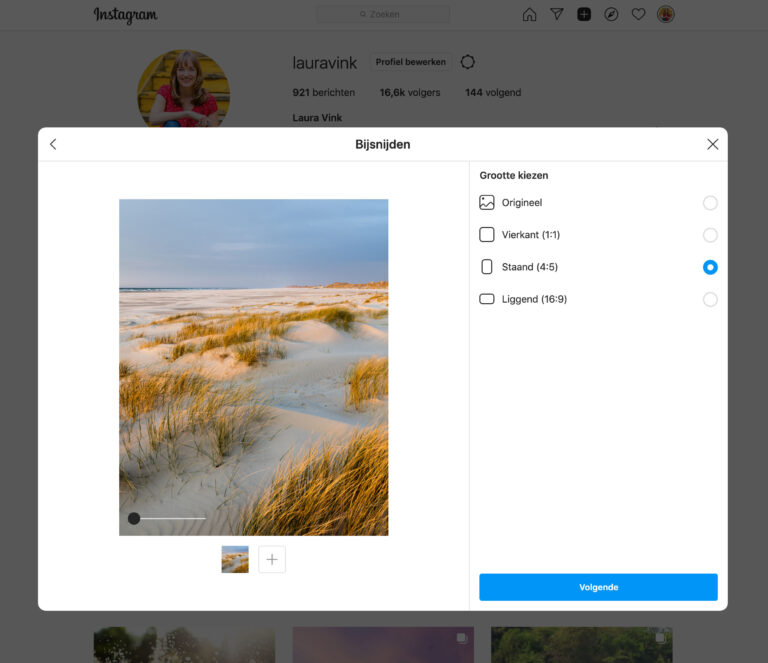Click Profiel bewerken button
This screenshot has width=768, height=663.
(x=410, y=62)
